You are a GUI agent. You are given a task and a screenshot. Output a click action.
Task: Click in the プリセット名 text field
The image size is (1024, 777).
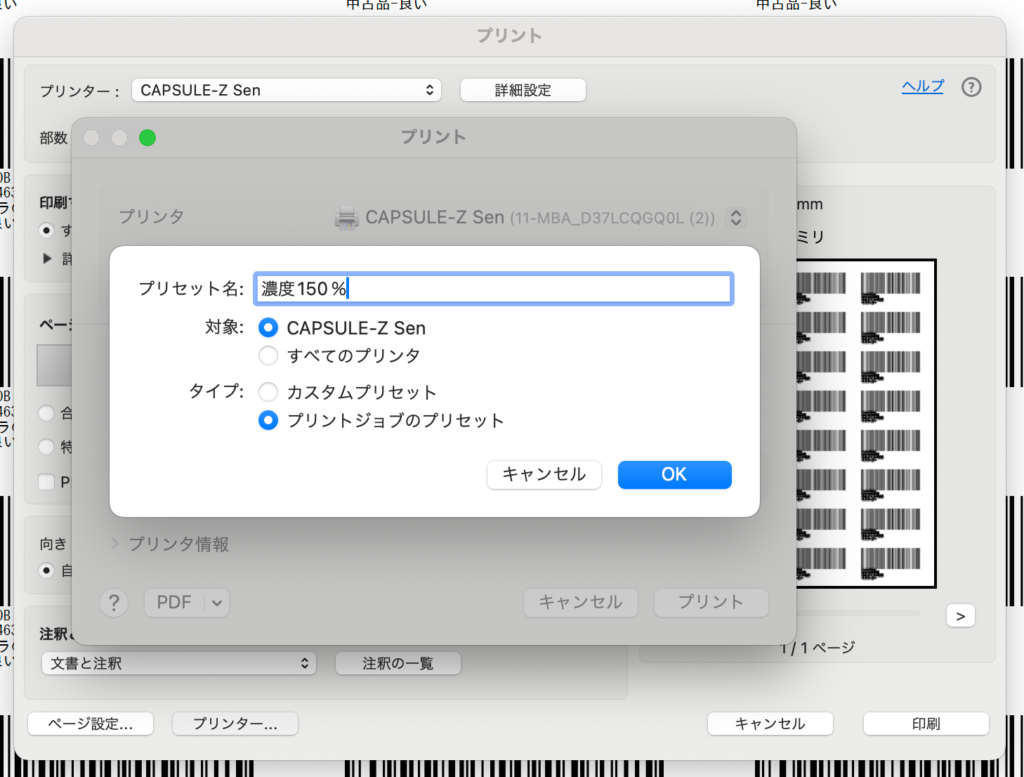pyautogui.click(x=493, y=289)
